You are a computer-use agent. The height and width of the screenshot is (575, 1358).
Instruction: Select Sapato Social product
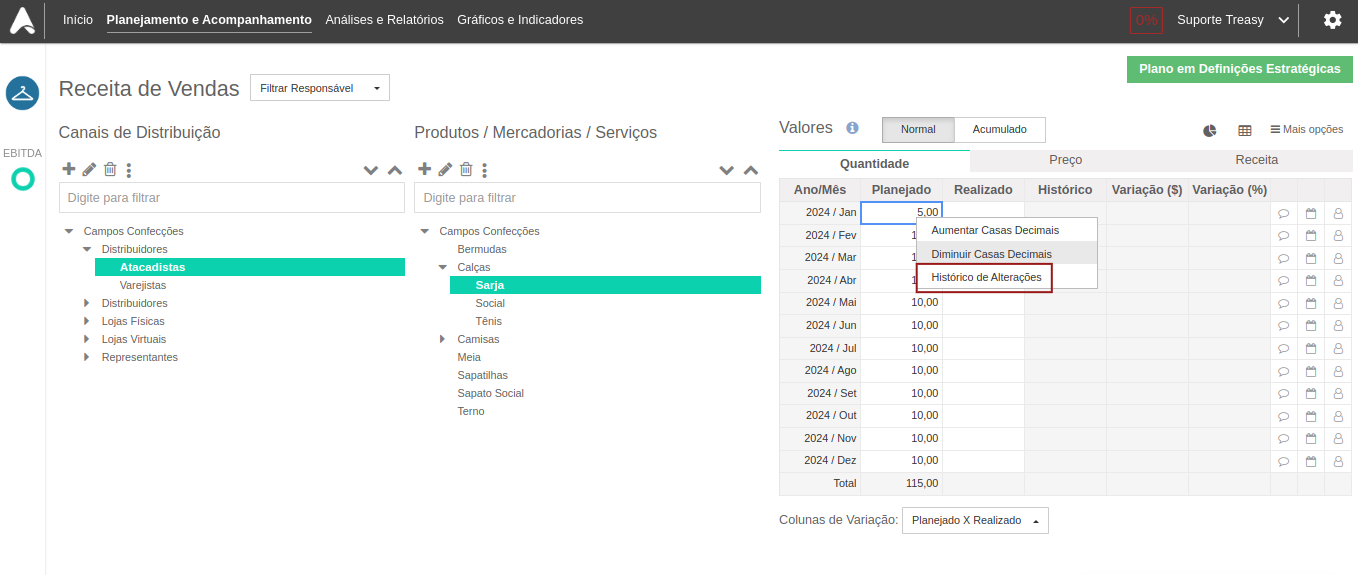point(491,393)
